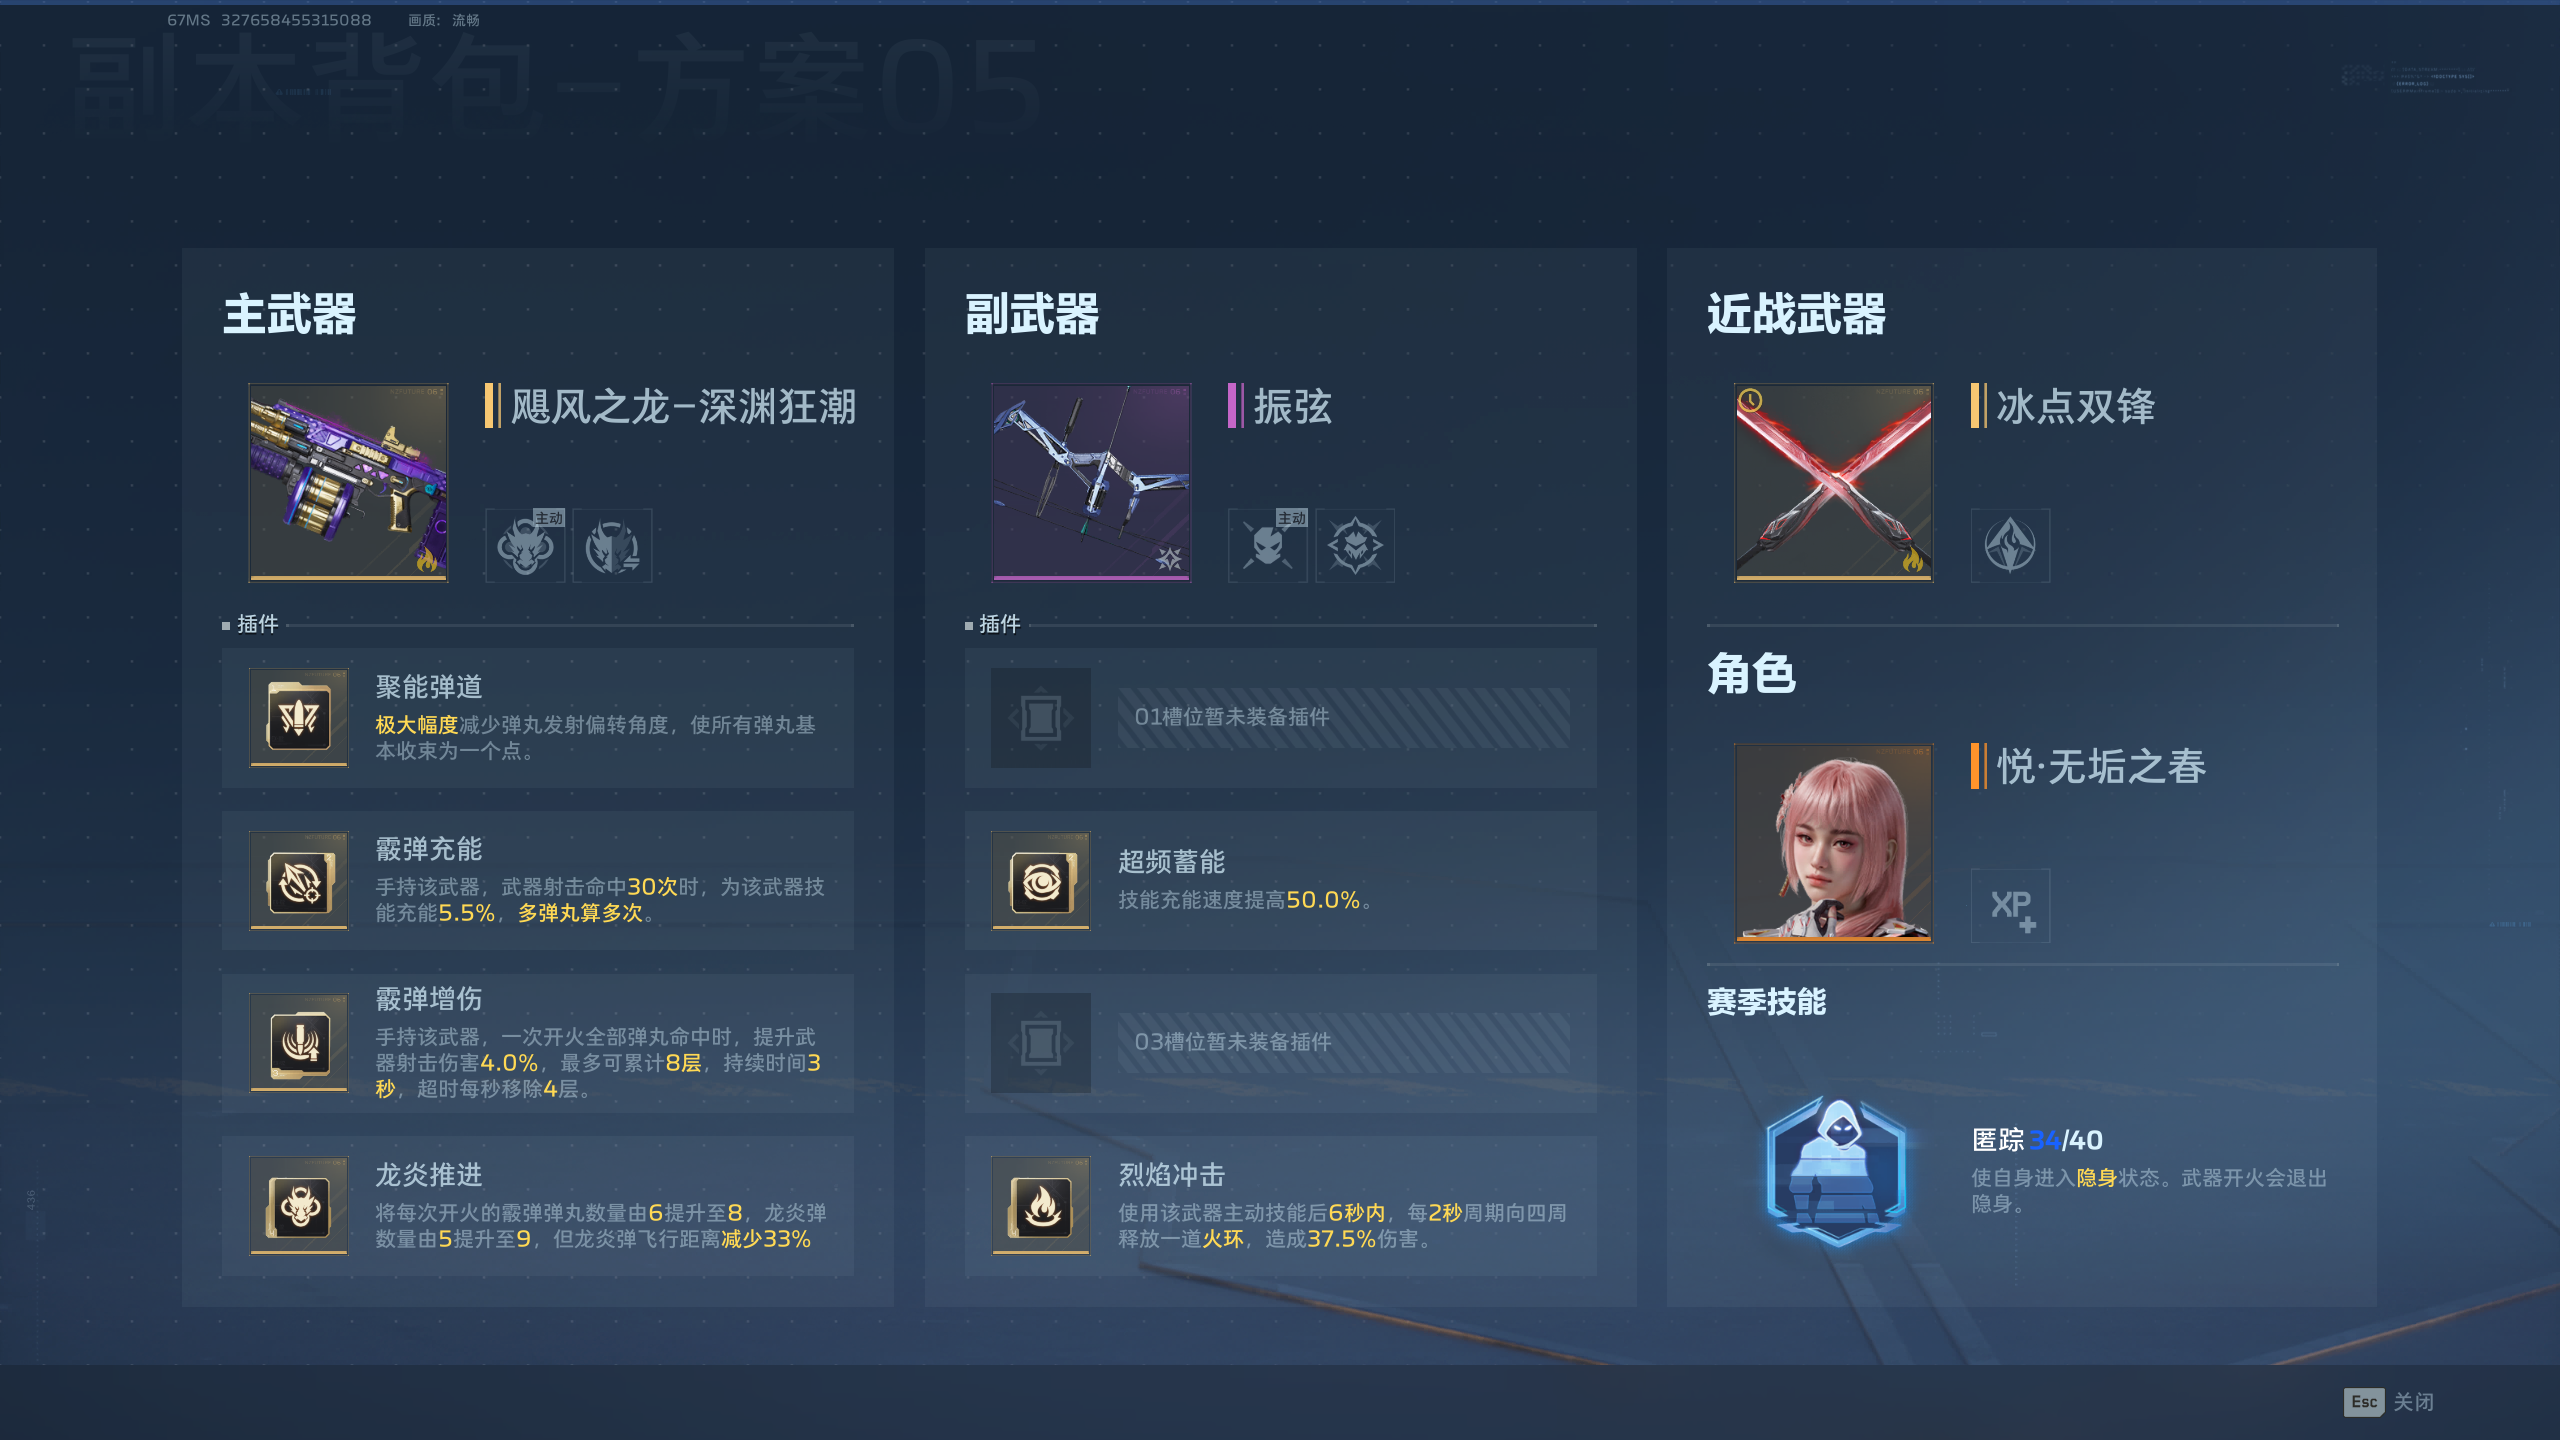The width and height of the screenshot is (2560, 1440).
Task: Select empty 03槽位 plugin slot
Action: click(1280, 1043)
